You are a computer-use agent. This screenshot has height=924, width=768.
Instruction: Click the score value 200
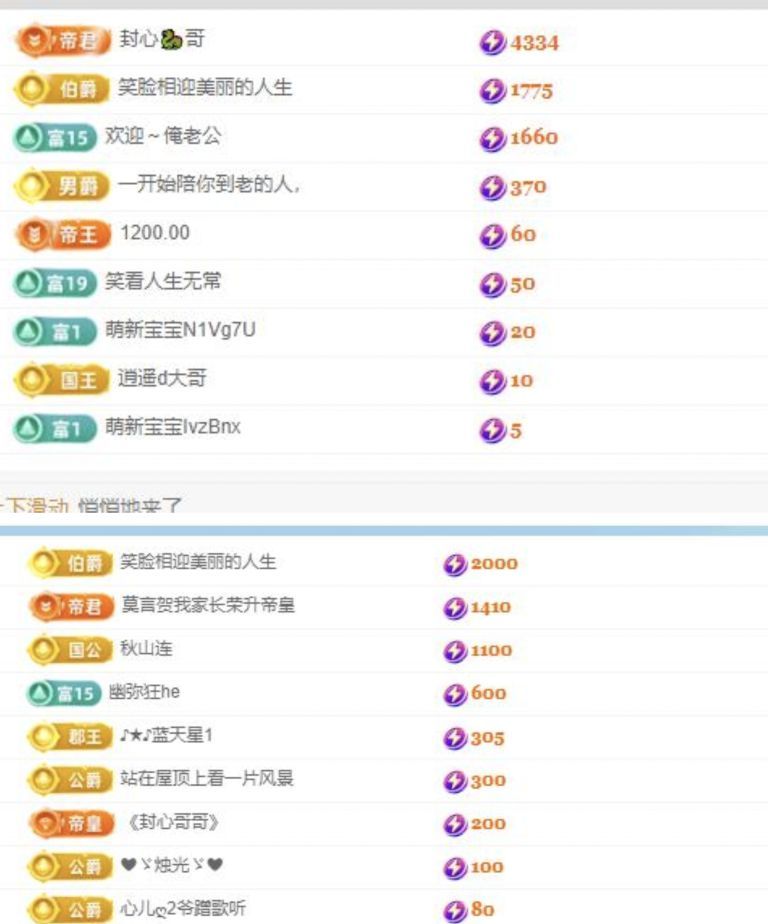pyautogui.click(x=488, y=824)
